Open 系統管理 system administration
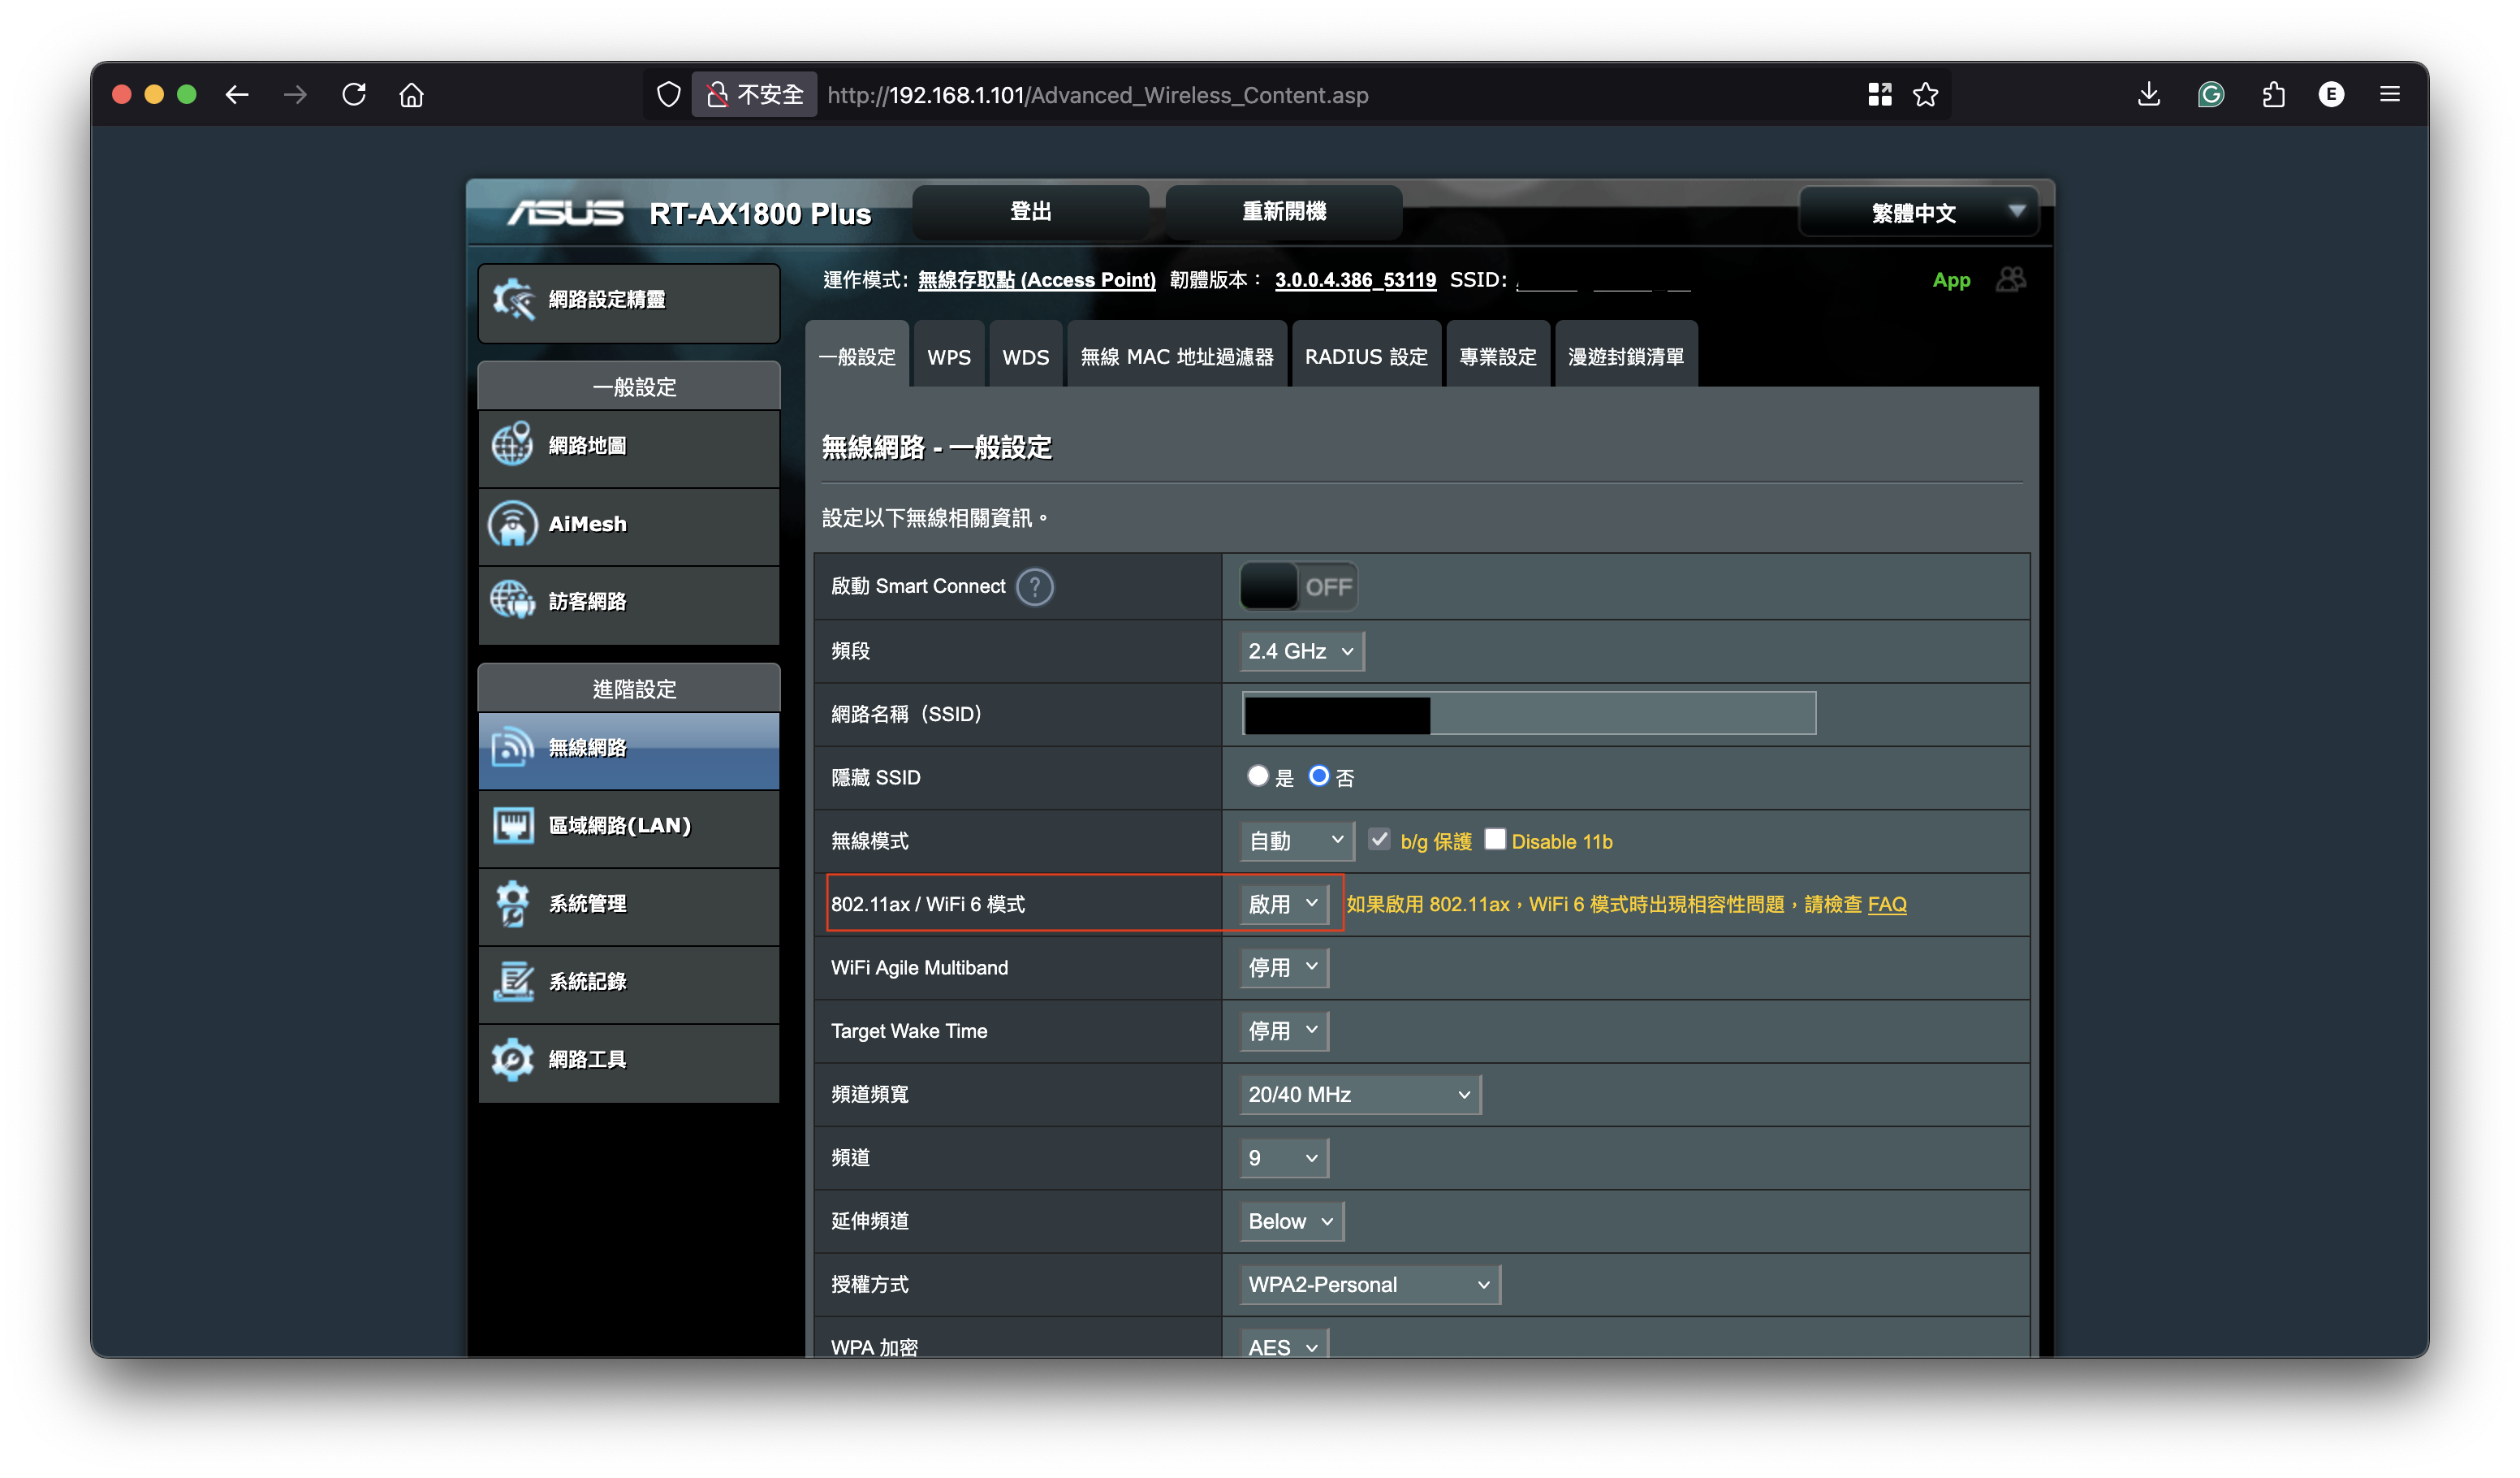Viewport: 2520px width, 1478px height. tap(589, 903)
